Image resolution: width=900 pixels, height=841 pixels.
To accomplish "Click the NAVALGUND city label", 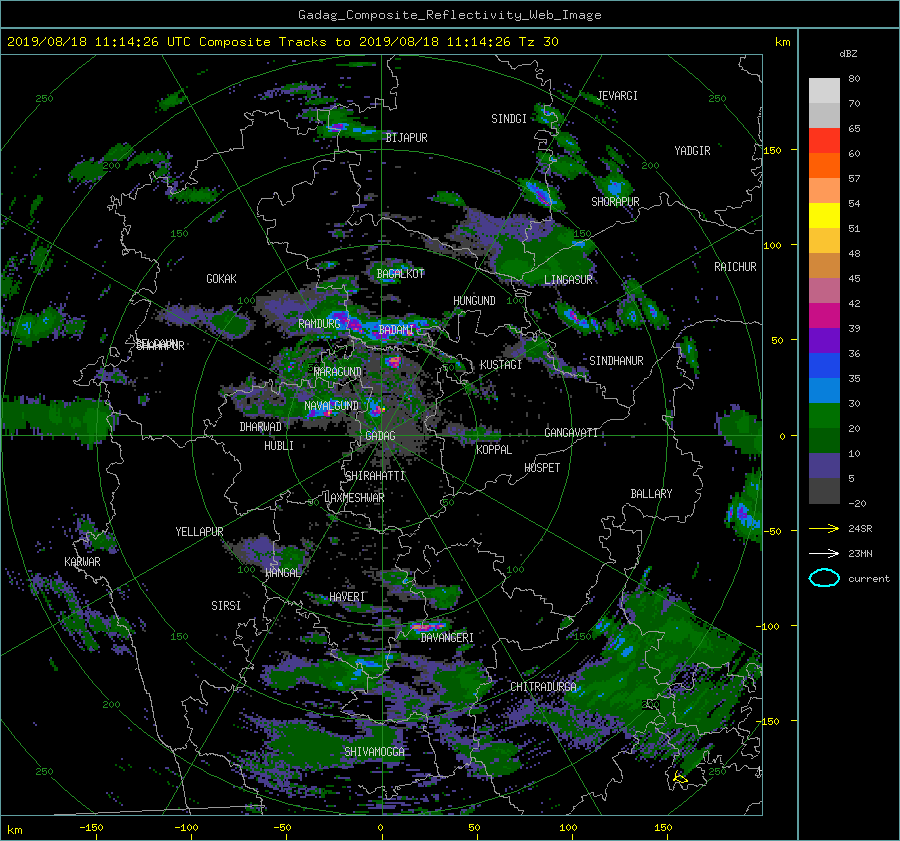I will pos(331,405).
